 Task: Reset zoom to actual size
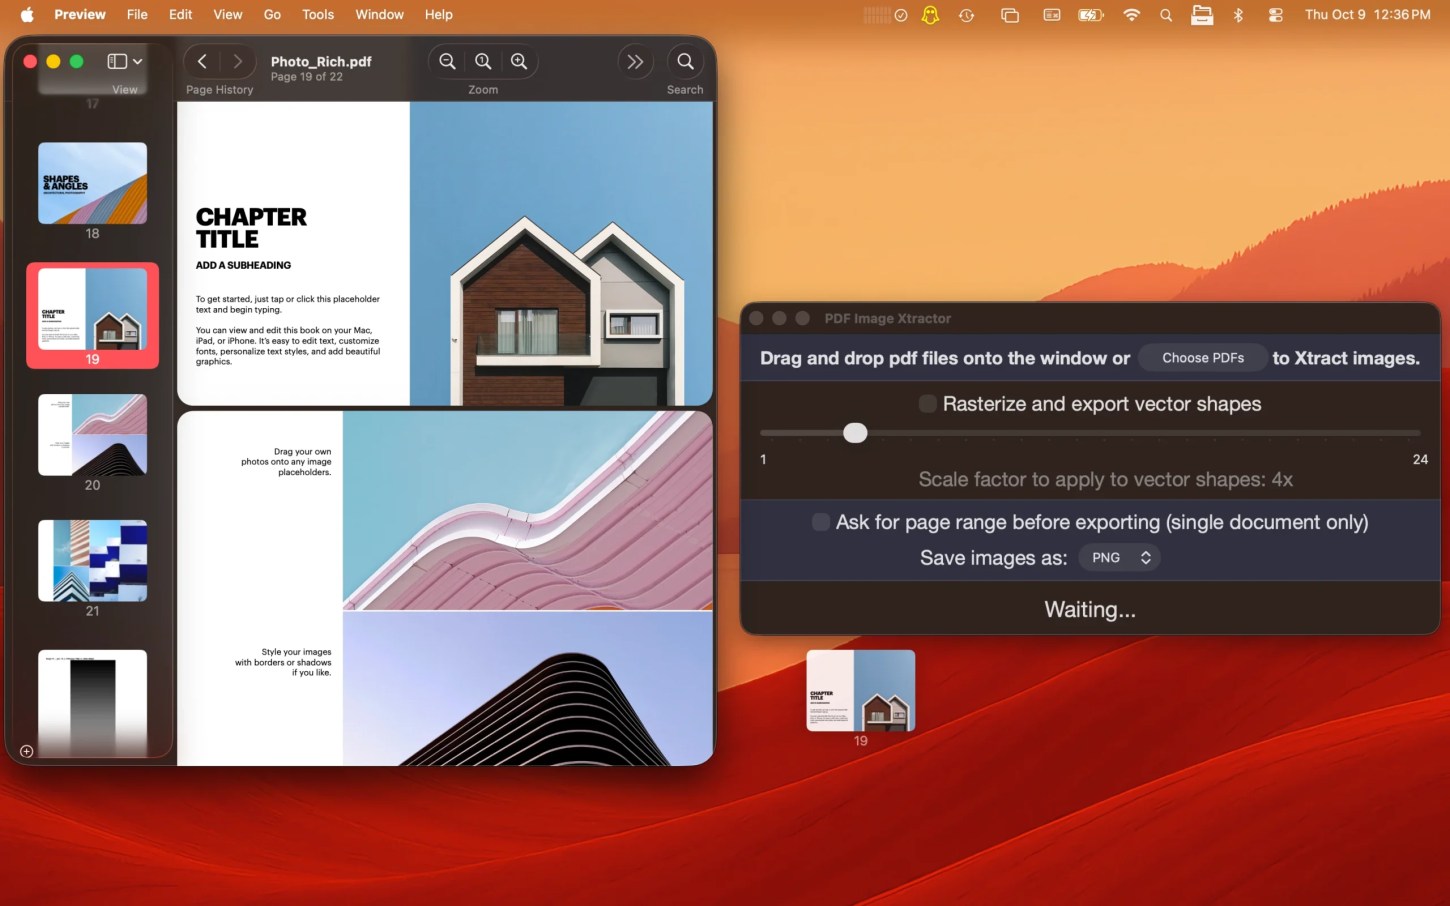pos(483,62)
